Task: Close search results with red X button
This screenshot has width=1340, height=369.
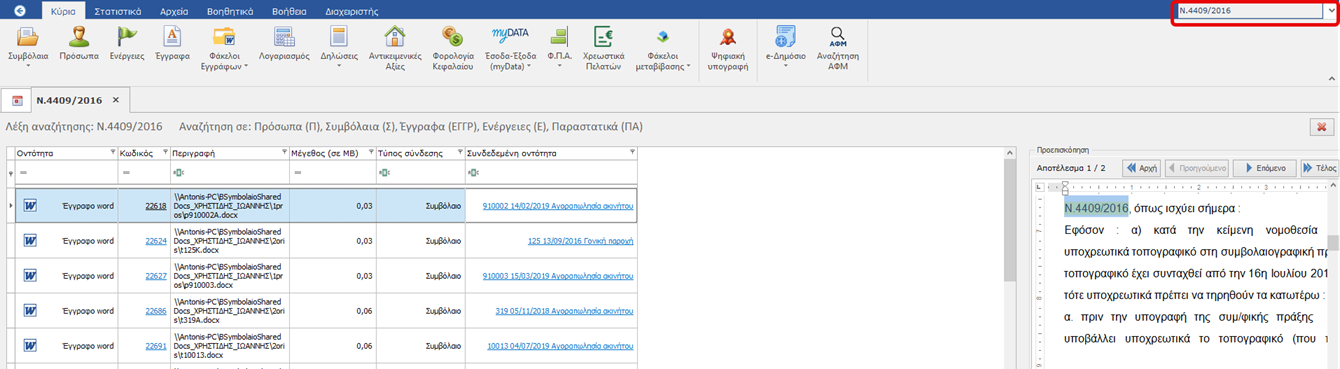Action: [1321, 127]
